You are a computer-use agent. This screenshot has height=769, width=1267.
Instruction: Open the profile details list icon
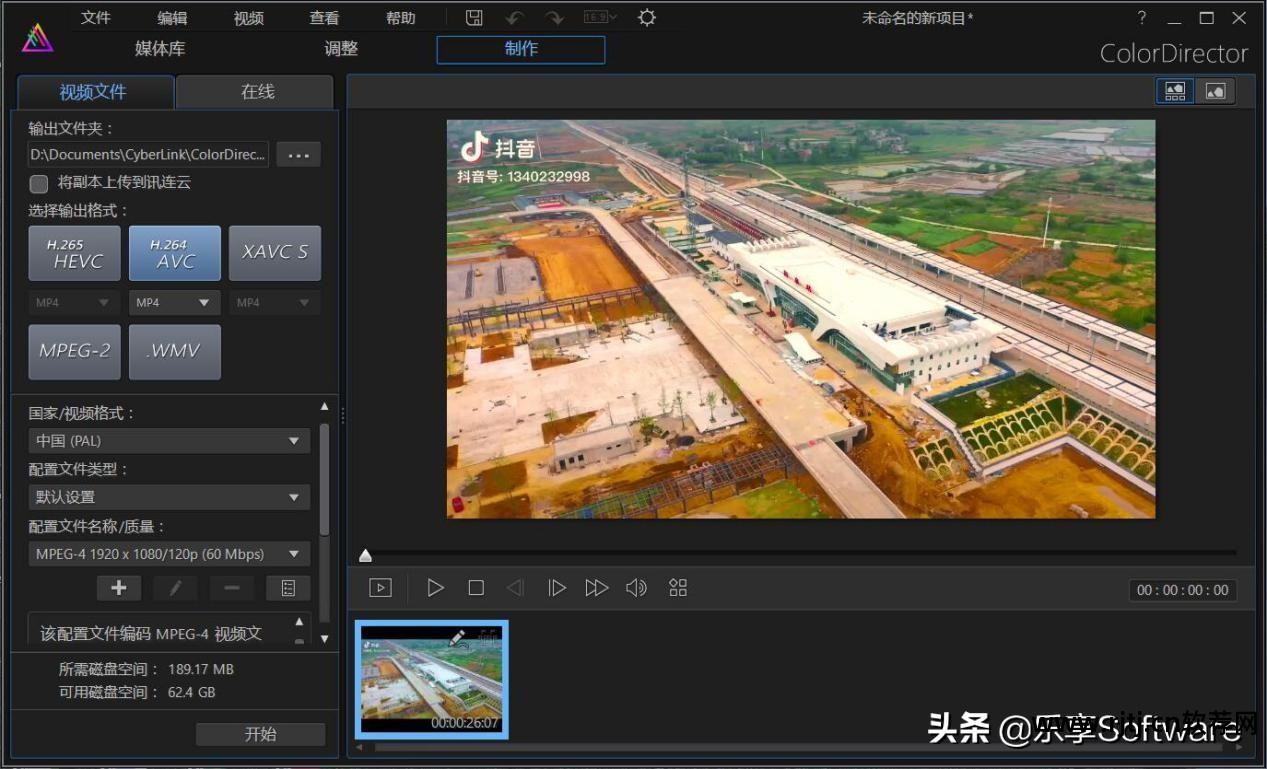[x=288, y=588]
